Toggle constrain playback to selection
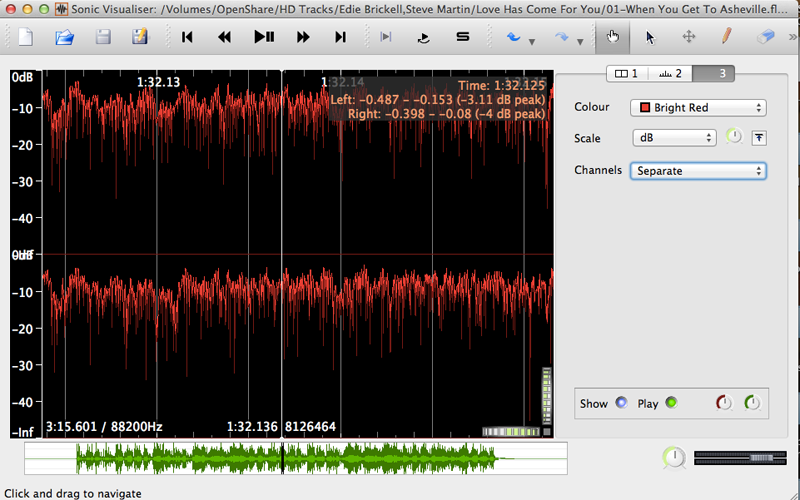Viewport: 800px width, 500px height. click(x=386, y=37)
